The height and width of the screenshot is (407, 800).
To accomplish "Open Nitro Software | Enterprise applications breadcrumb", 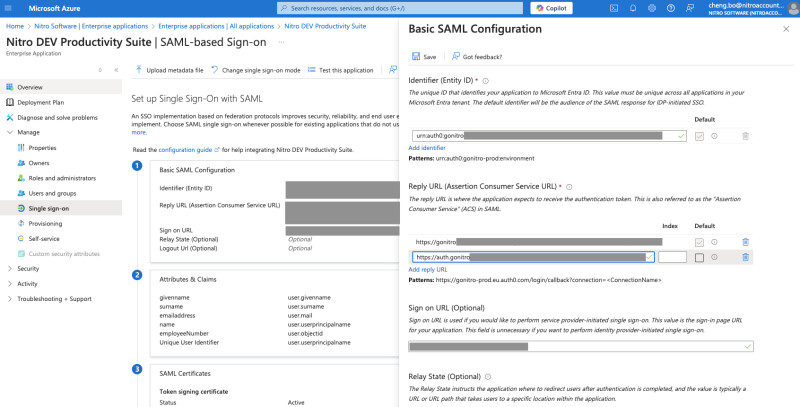I will [91, 26].
